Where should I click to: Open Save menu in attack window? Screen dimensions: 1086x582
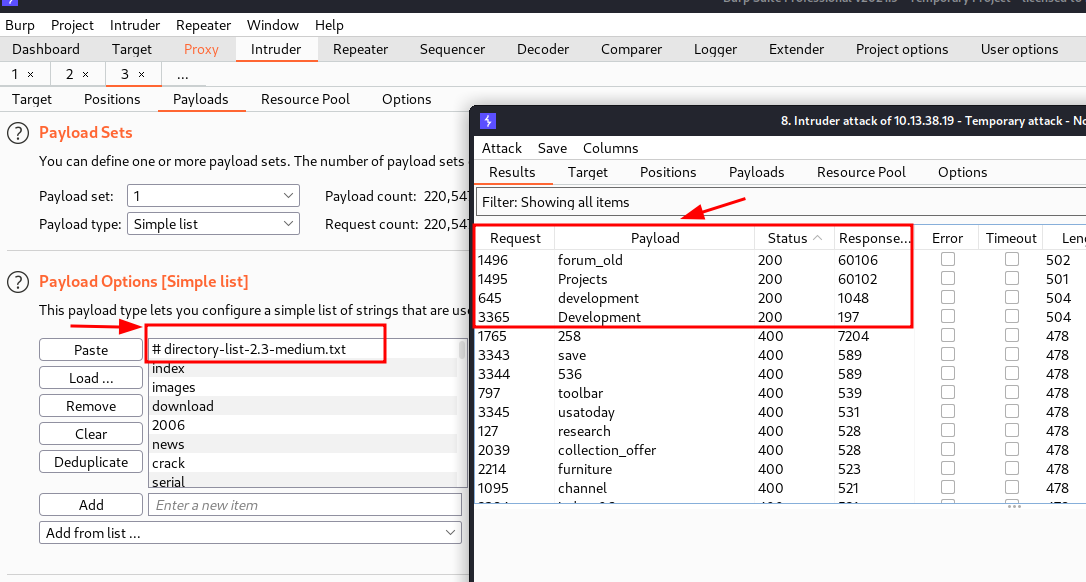point(552,148)
